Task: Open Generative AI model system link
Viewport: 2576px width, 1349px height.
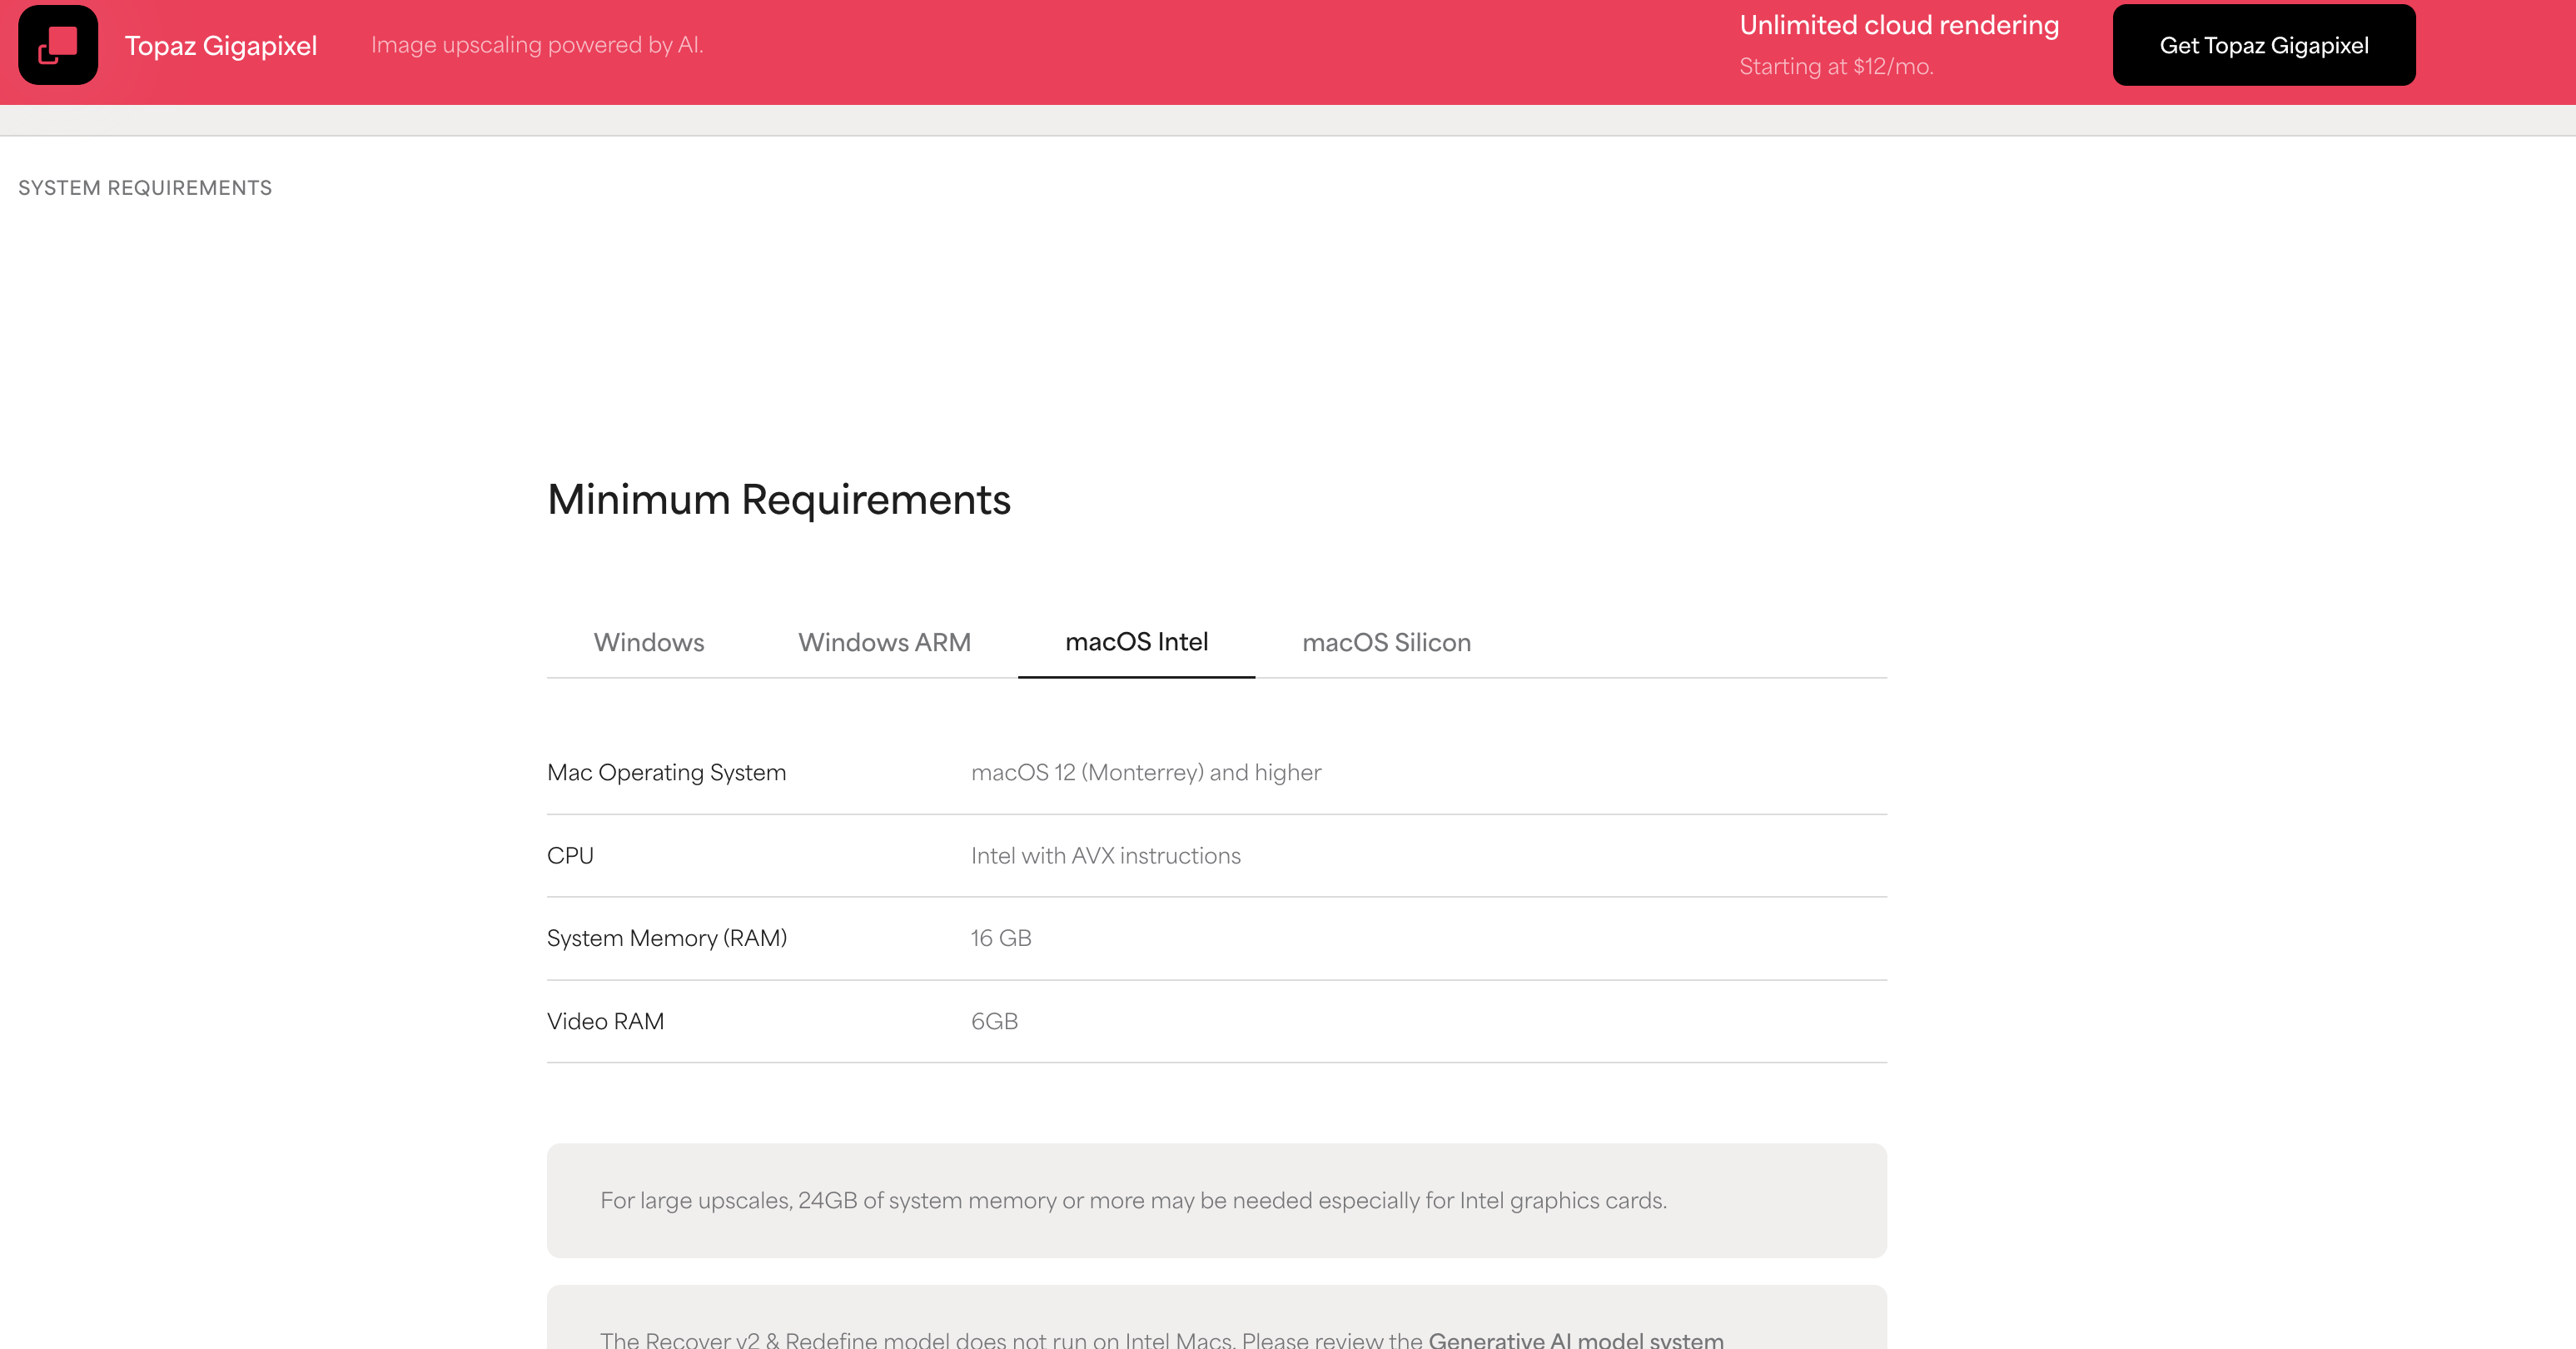Action: pyautogui.click(x=1575, y=1339)
